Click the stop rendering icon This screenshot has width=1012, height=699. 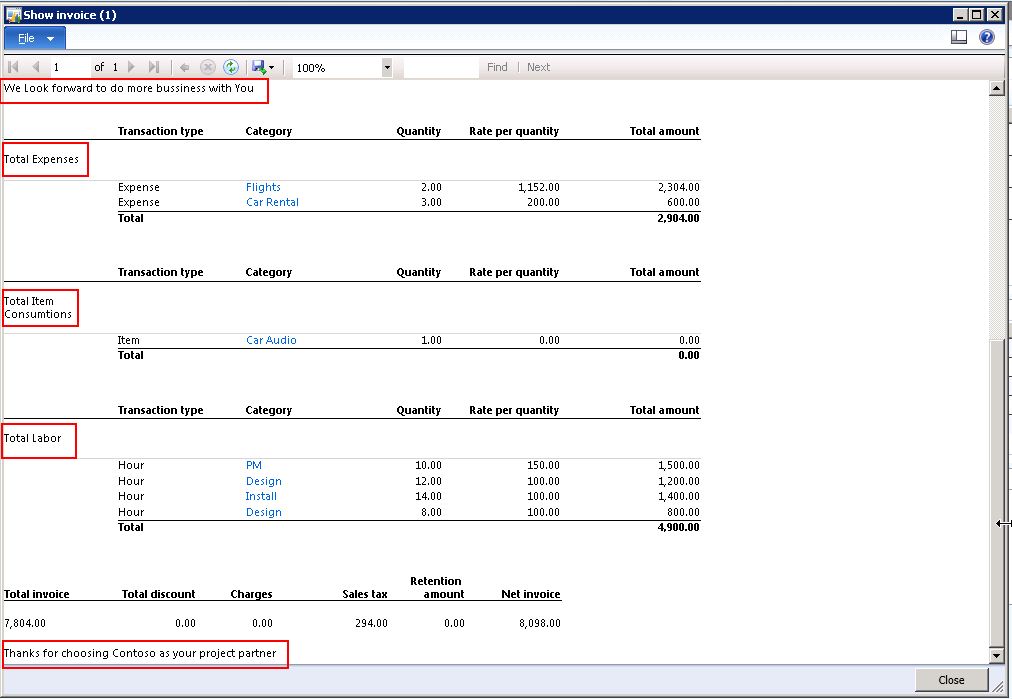click(208, 67)
